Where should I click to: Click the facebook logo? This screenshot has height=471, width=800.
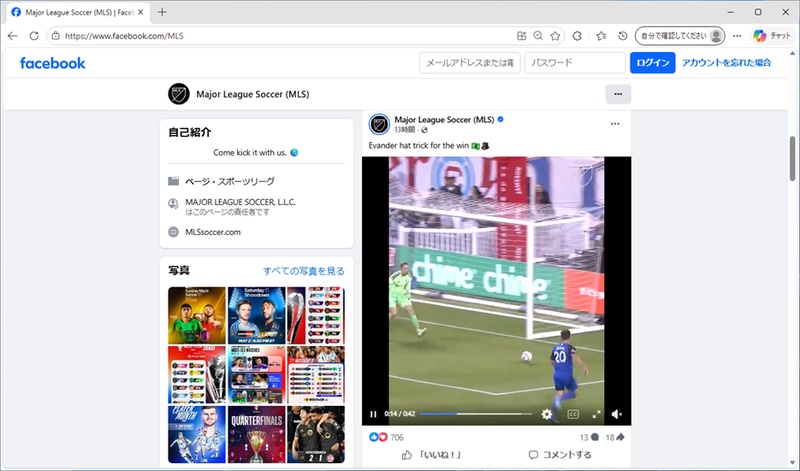pos(53,63)
